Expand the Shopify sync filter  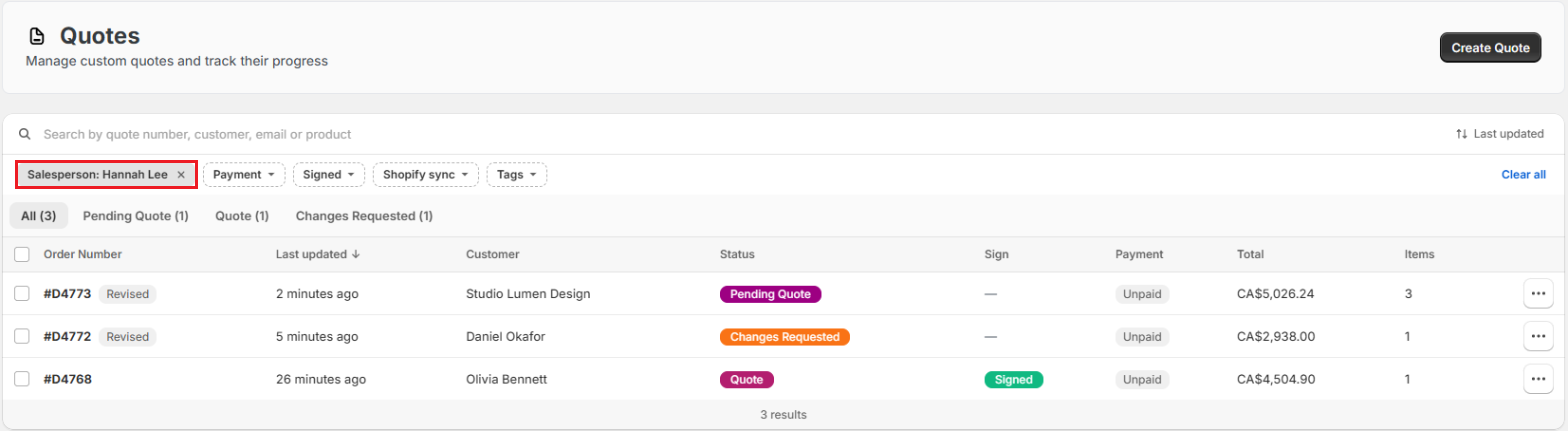point(426,175)
